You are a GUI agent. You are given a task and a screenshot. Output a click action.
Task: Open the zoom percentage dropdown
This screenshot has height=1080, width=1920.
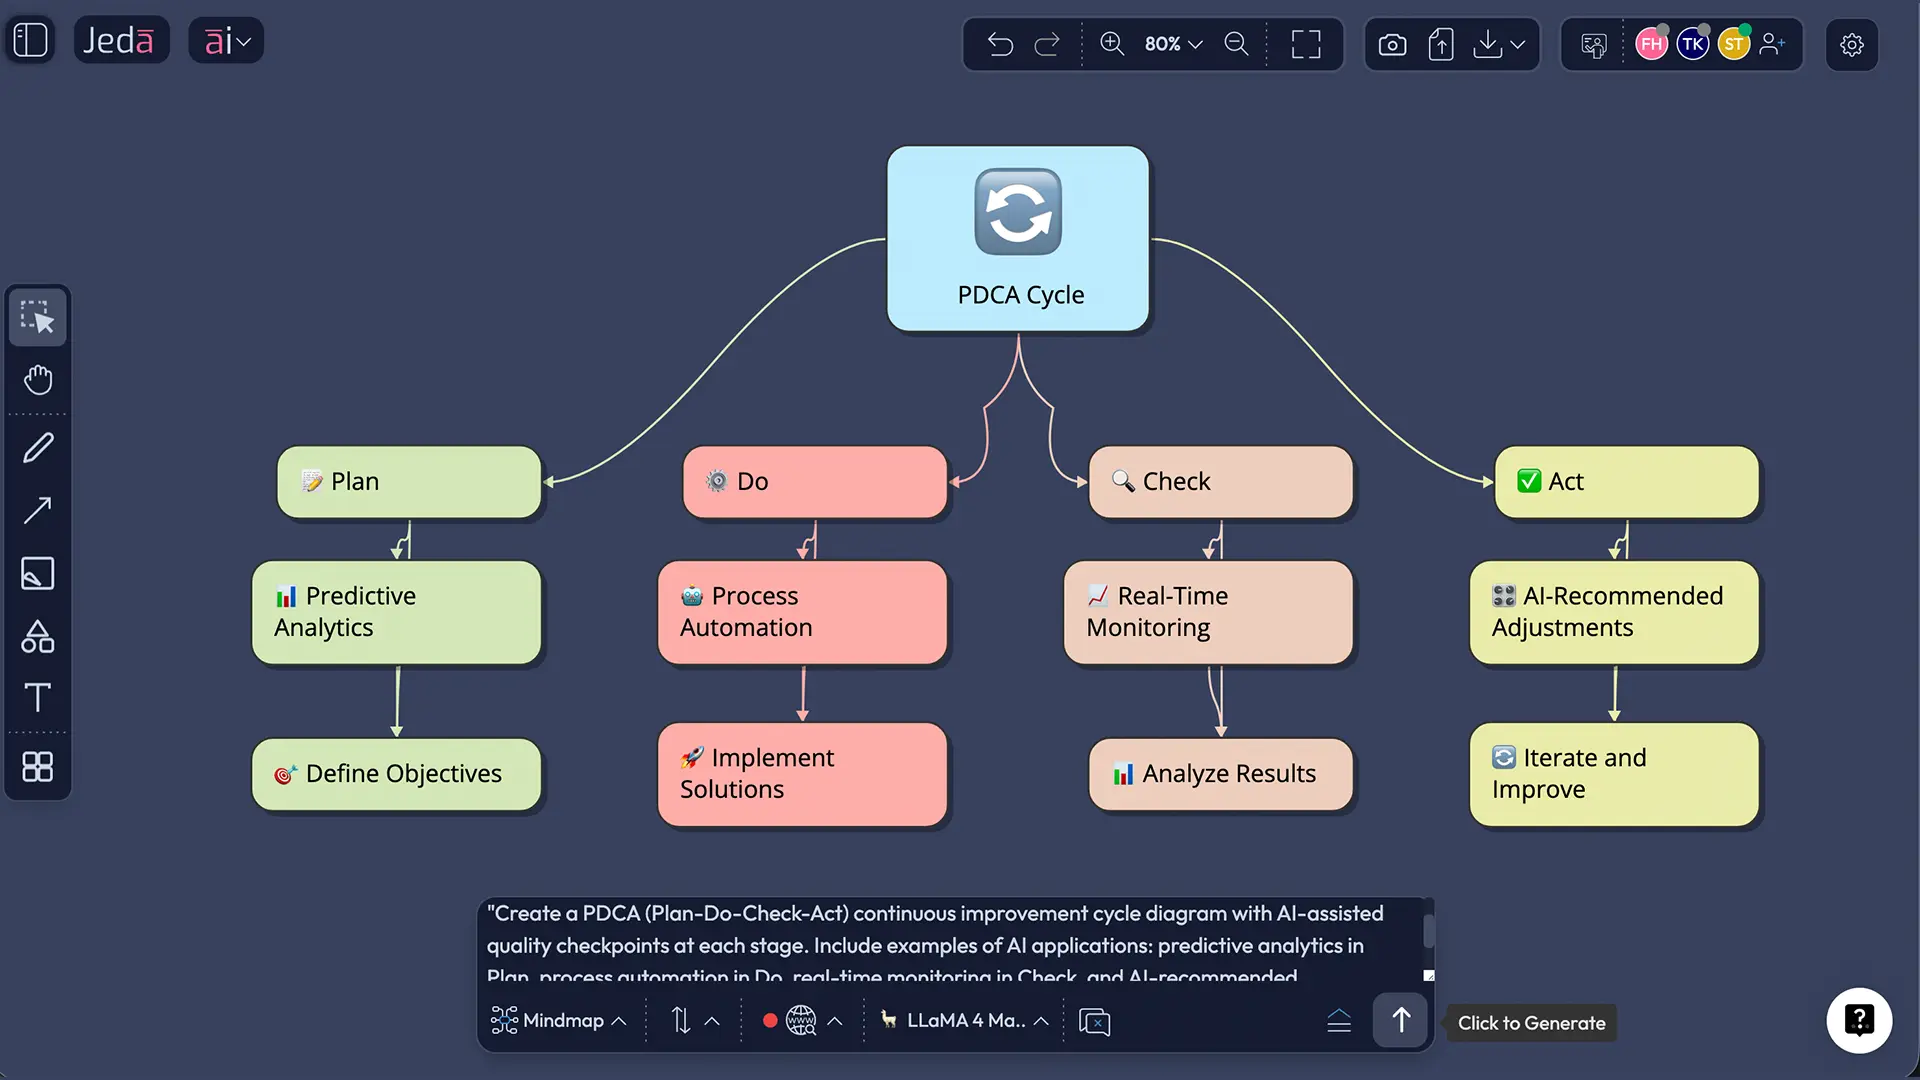coord(1172,44)
